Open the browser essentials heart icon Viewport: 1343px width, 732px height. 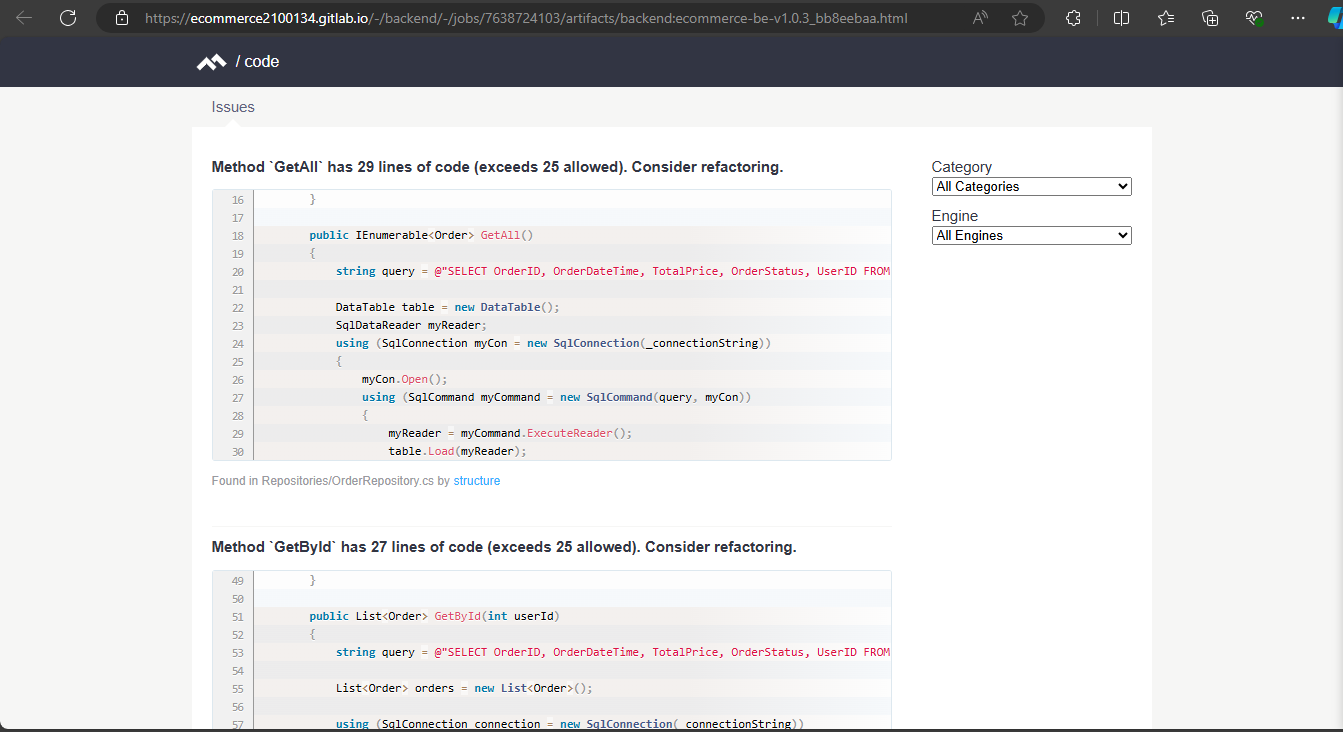coord(1255,18)
